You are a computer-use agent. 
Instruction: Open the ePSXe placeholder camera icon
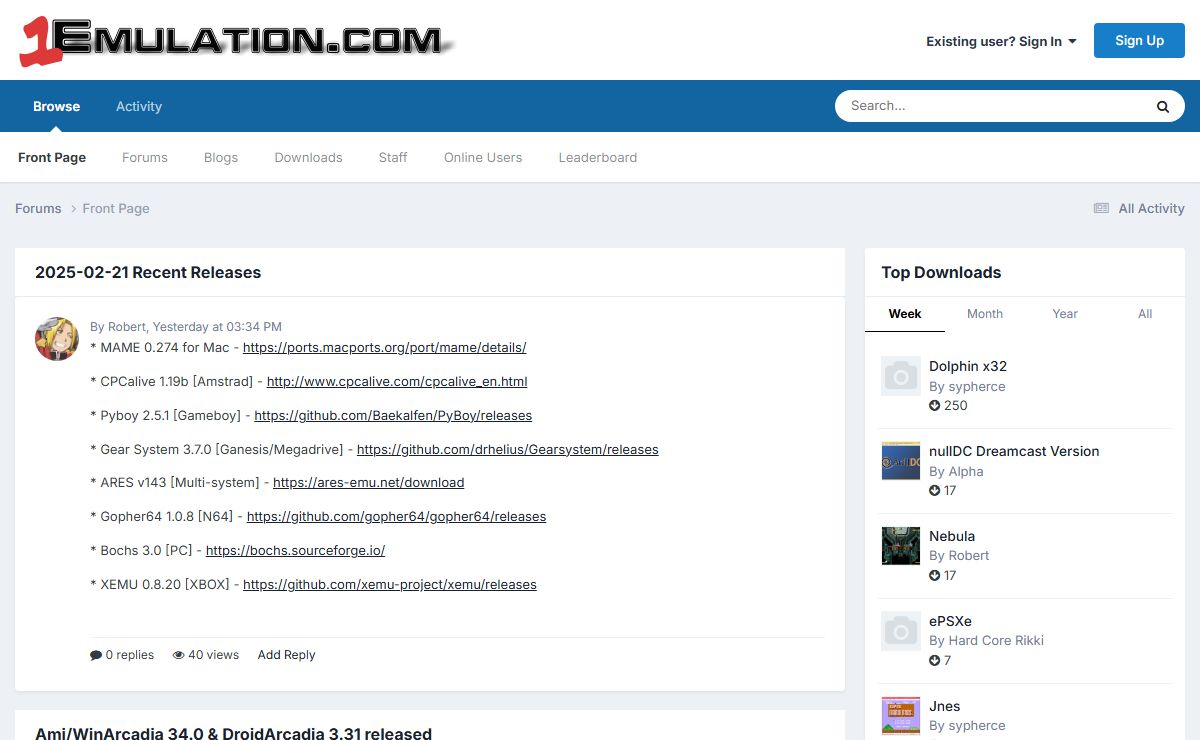[x=900, y=631]
